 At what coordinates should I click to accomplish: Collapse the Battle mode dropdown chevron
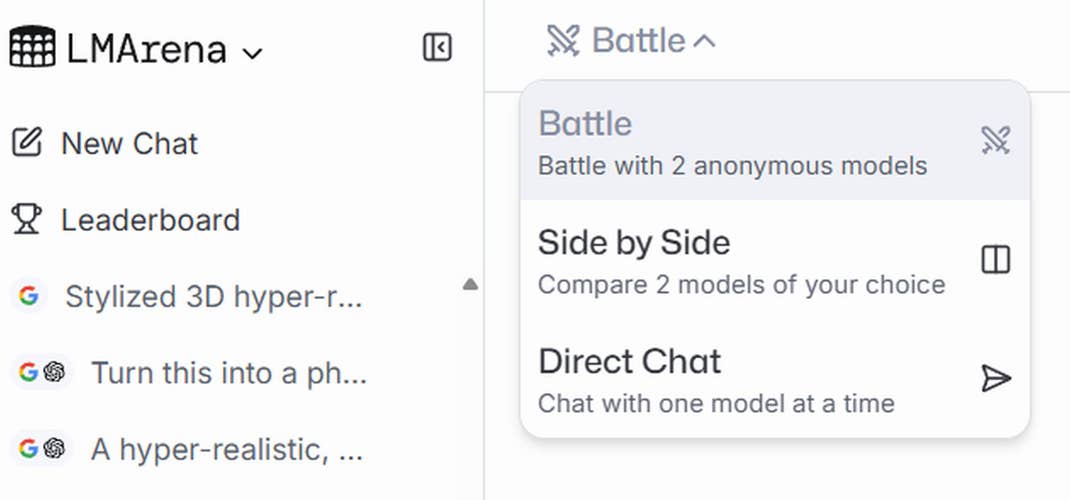[704, 41]
